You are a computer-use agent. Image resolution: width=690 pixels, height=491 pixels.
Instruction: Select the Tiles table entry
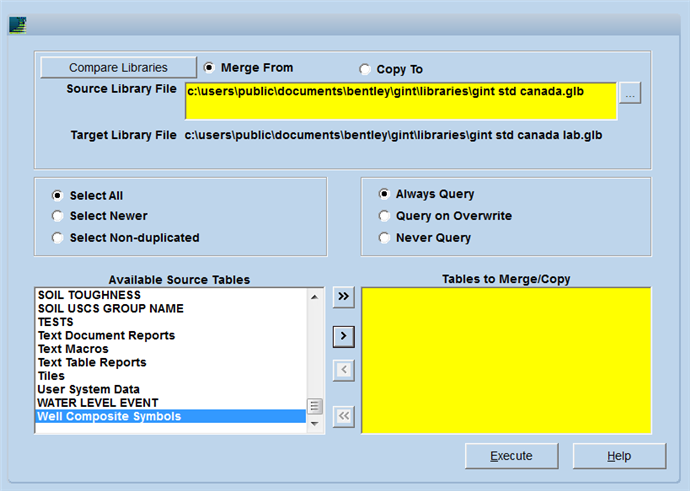click(170, 376)
